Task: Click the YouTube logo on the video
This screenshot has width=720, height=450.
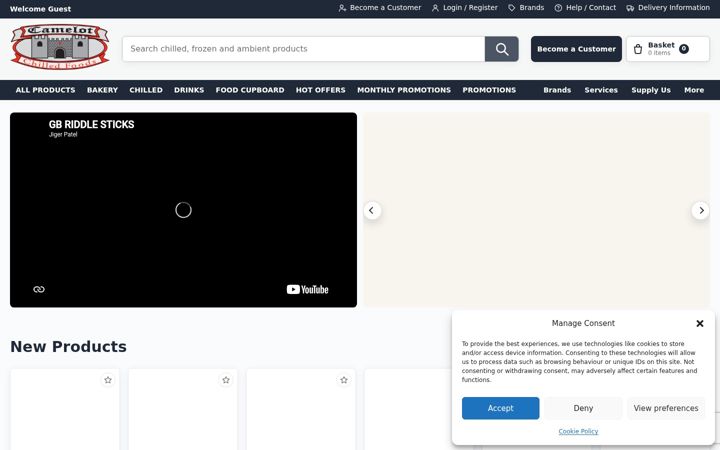Action: [x=307, y=289]
